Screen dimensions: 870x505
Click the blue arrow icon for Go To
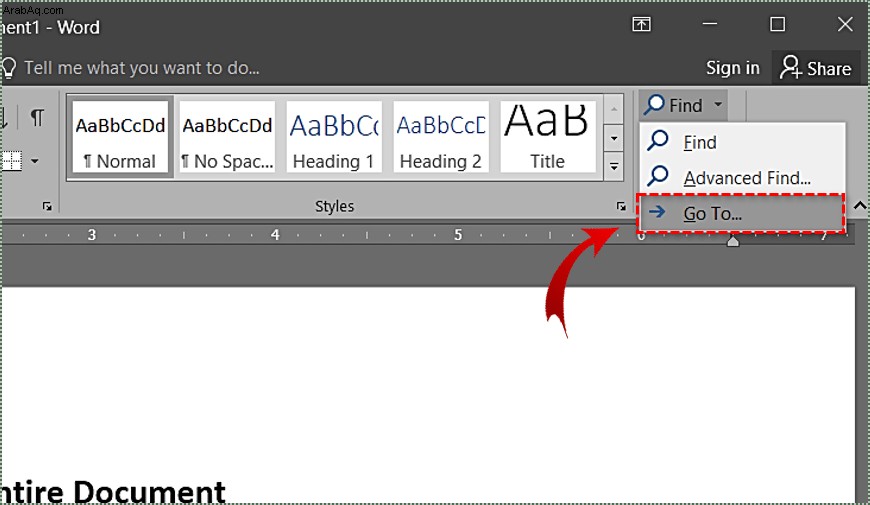[657, 211]
